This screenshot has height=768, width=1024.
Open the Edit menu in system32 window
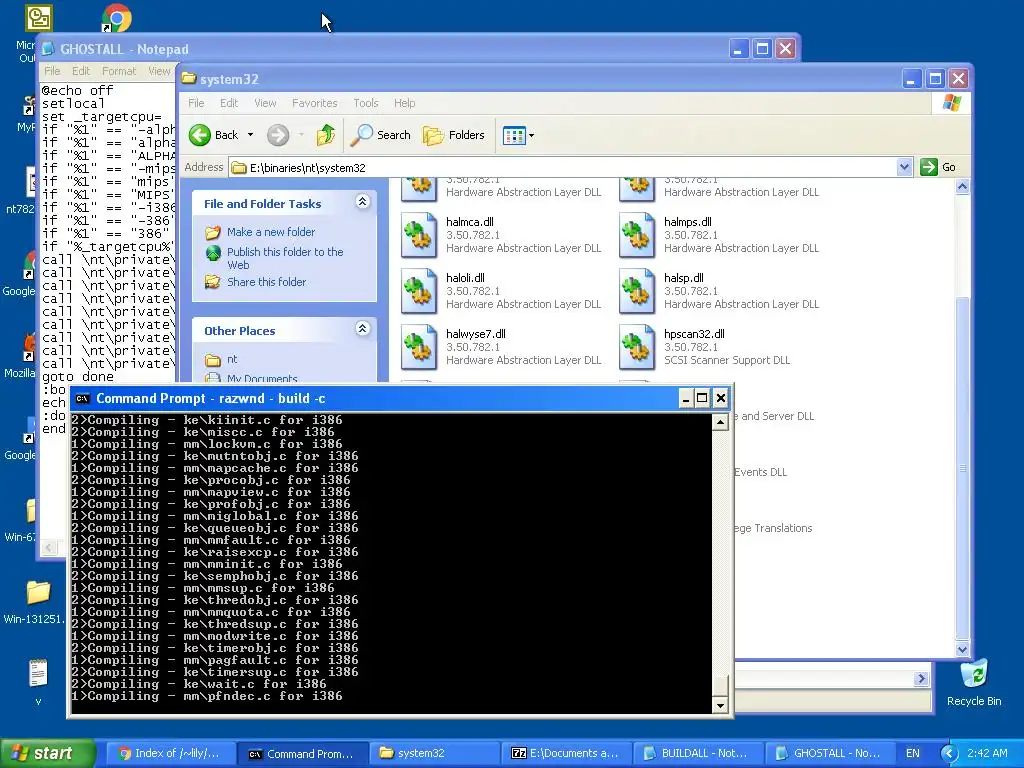(x=229, y=103)
